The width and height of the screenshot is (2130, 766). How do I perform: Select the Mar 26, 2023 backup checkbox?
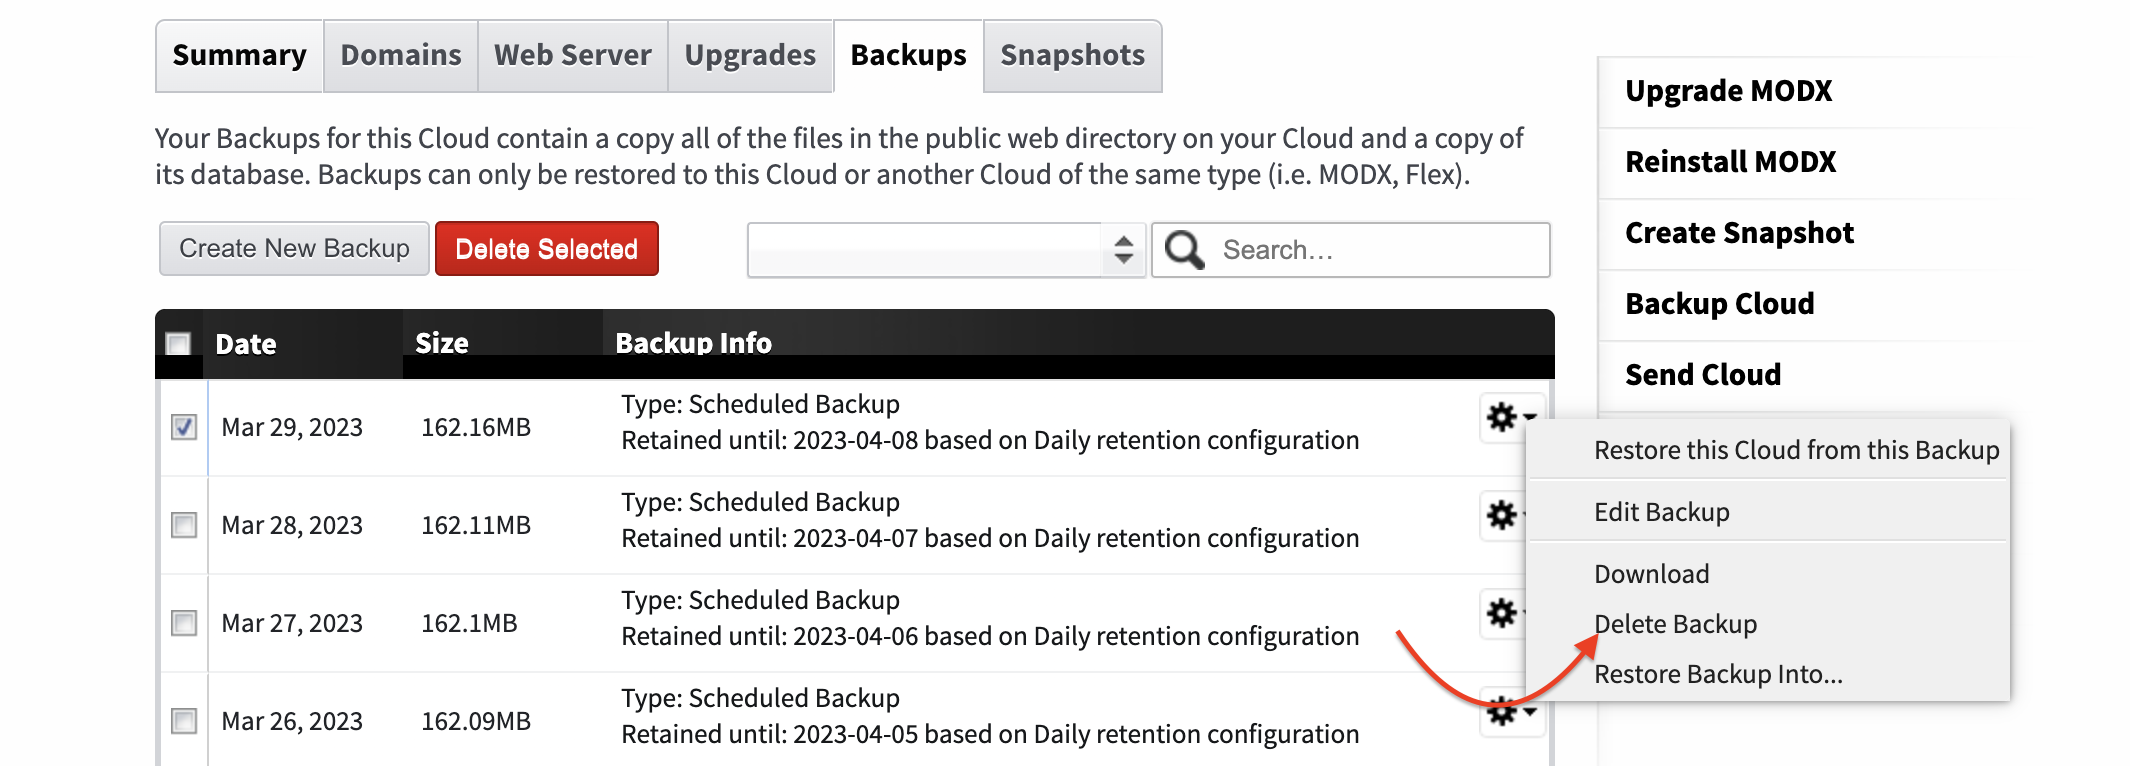coord(182,720)
